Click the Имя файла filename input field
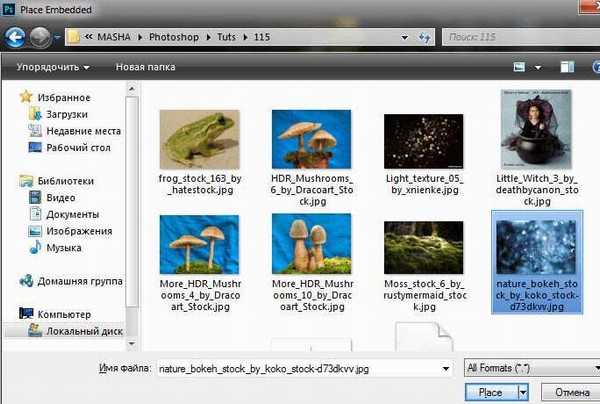600x404 pixels. pyautogui.click(x=300, y=368)
